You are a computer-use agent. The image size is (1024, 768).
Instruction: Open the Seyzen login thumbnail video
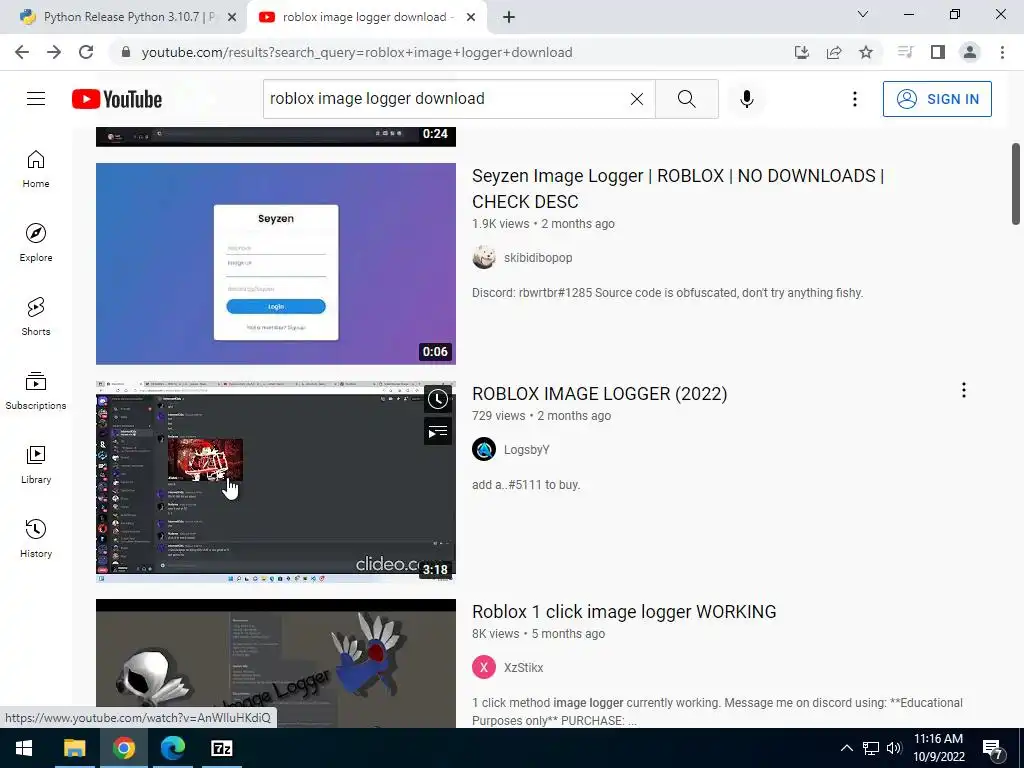pyautogui.click(x=276, y=264)
